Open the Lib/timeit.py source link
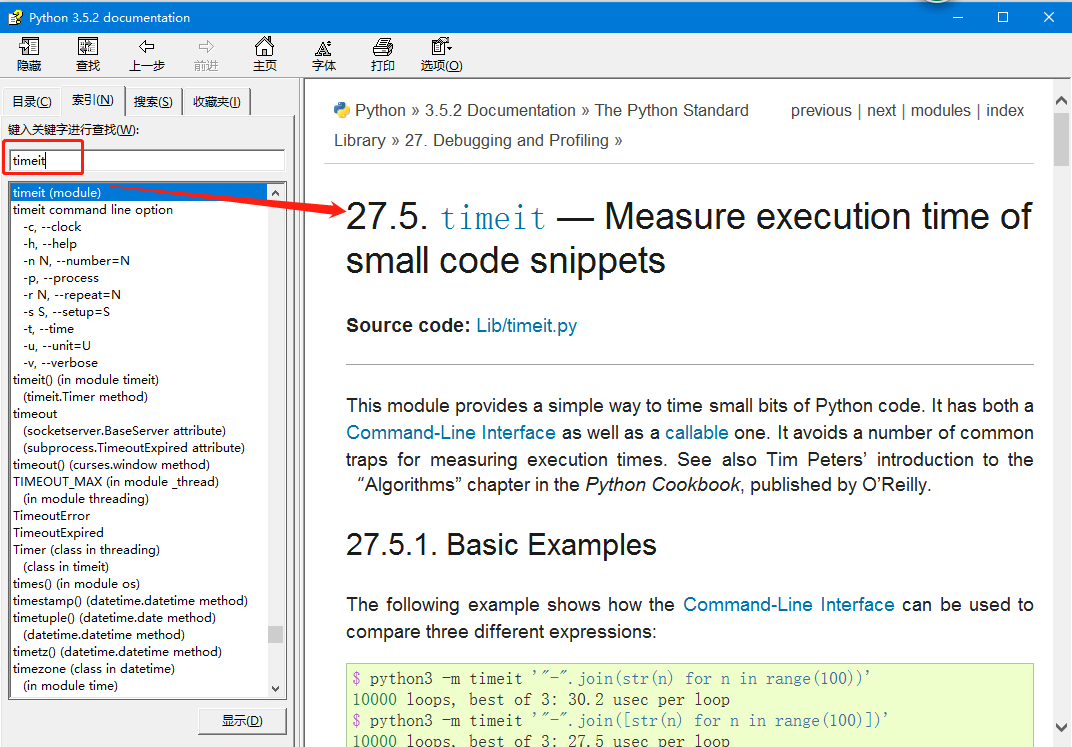The width and height of the screenshot is (1072, 747). pos(526,325)
